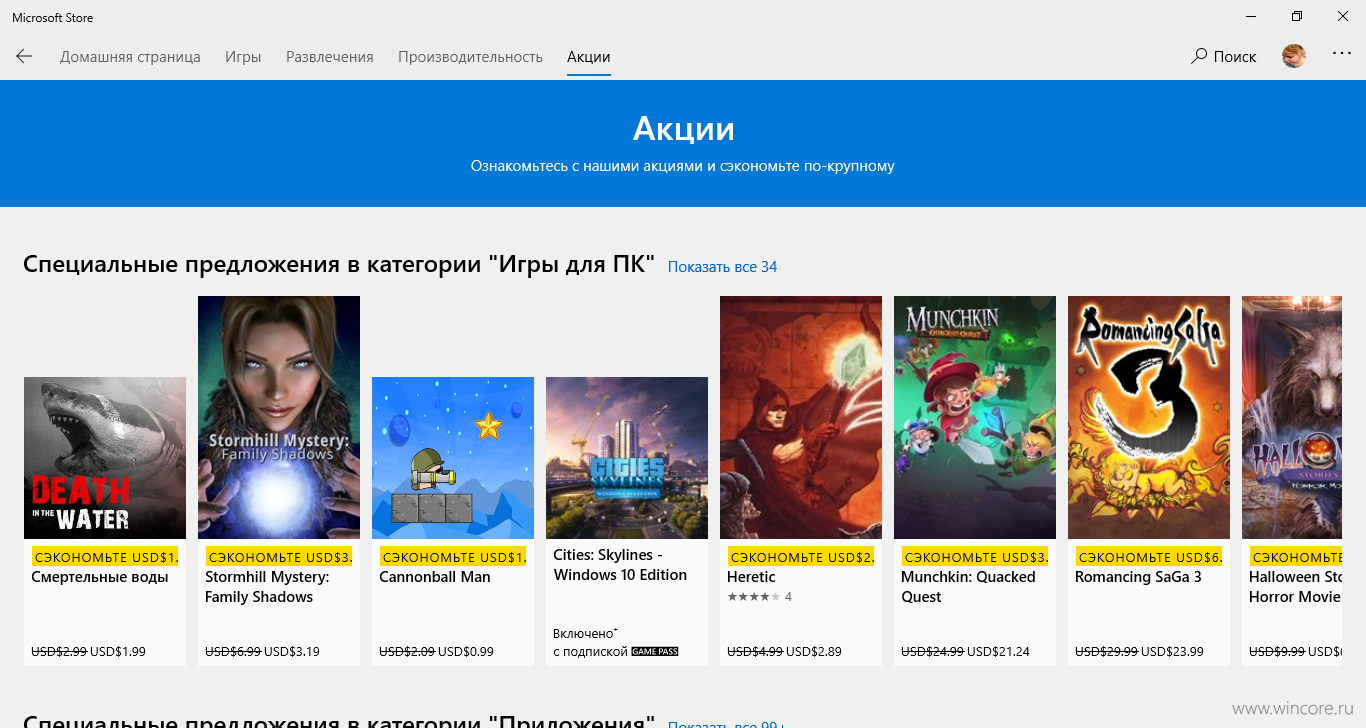Screen dimensions: 1366x728
Task: Click the USD$3.19 Stormhill Mystery price
Action: pos(292,652)
